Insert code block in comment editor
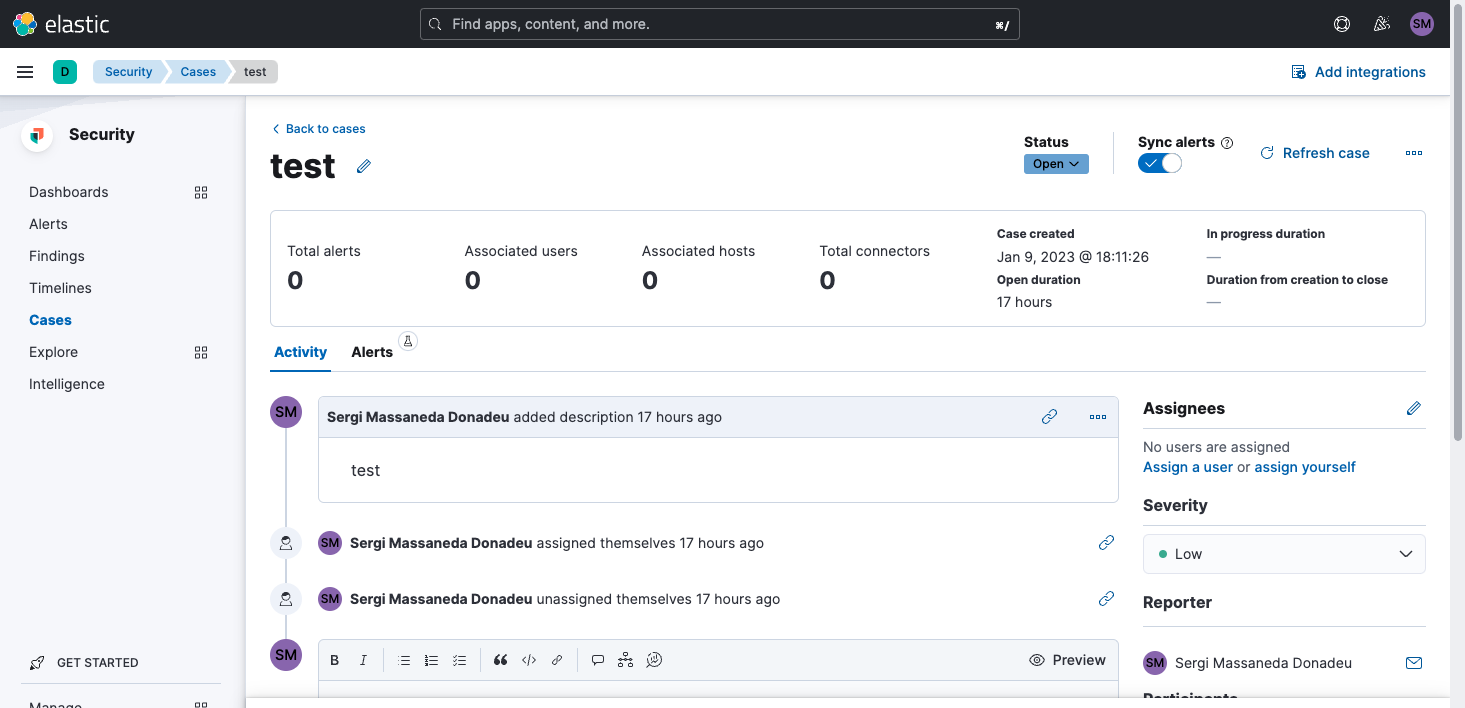The width and height of the screenshot is (1465, 708). click(x=529, y=660)
